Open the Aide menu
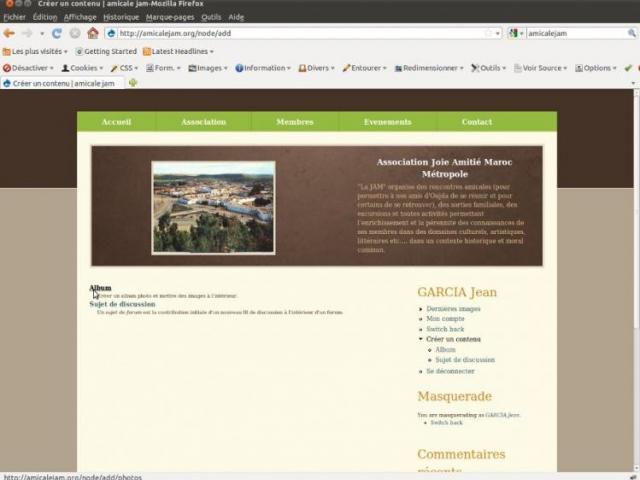 [236, 17]
